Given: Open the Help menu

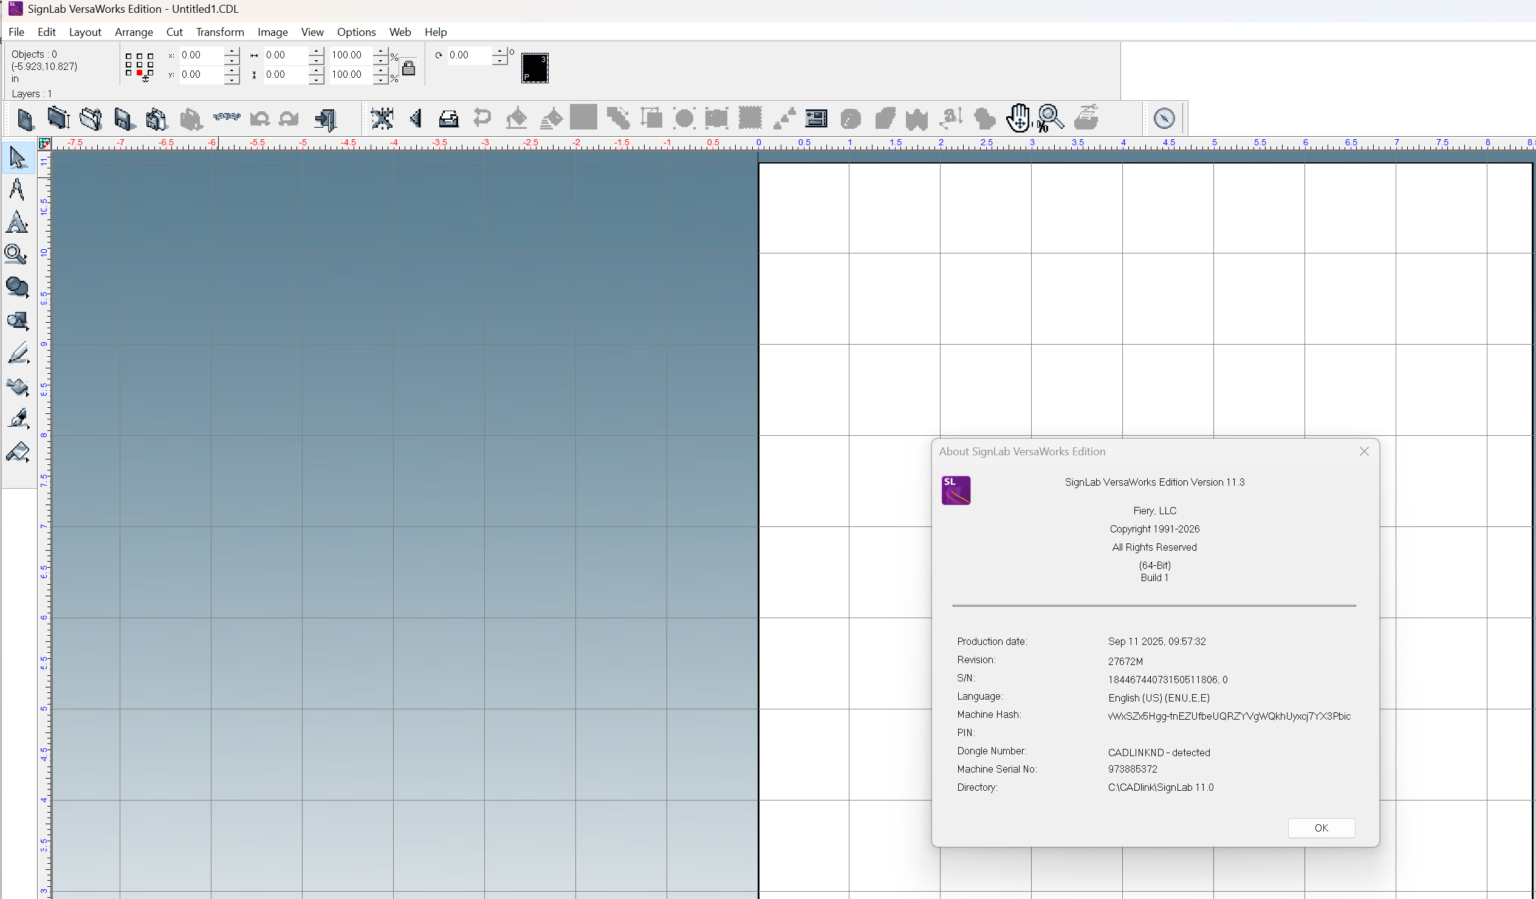Looking at the screenshot, I should pos(435,32).
